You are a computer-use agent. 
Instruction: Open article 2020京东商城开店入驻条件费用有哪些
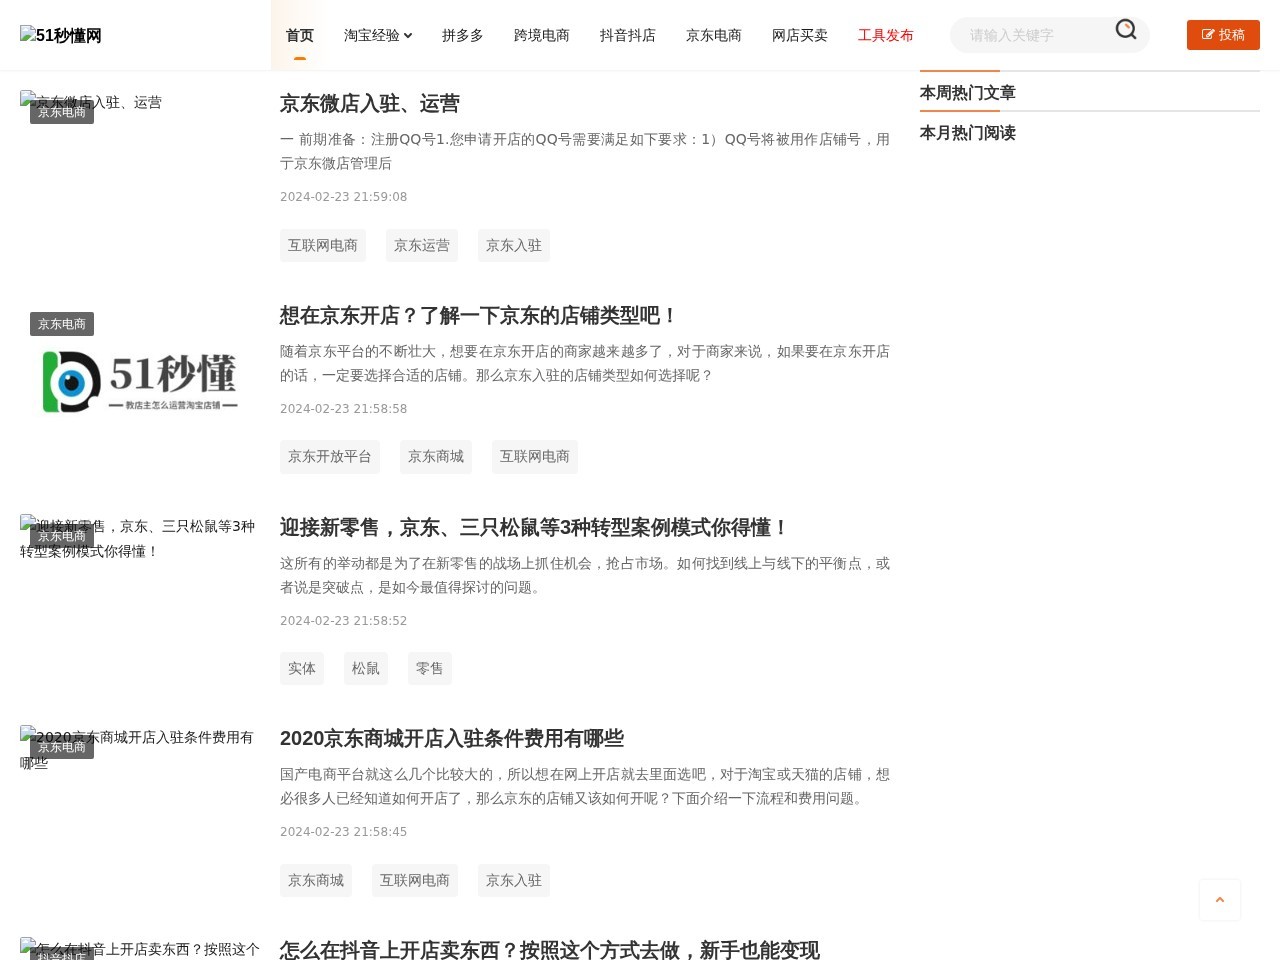click(x=452, y=738)
